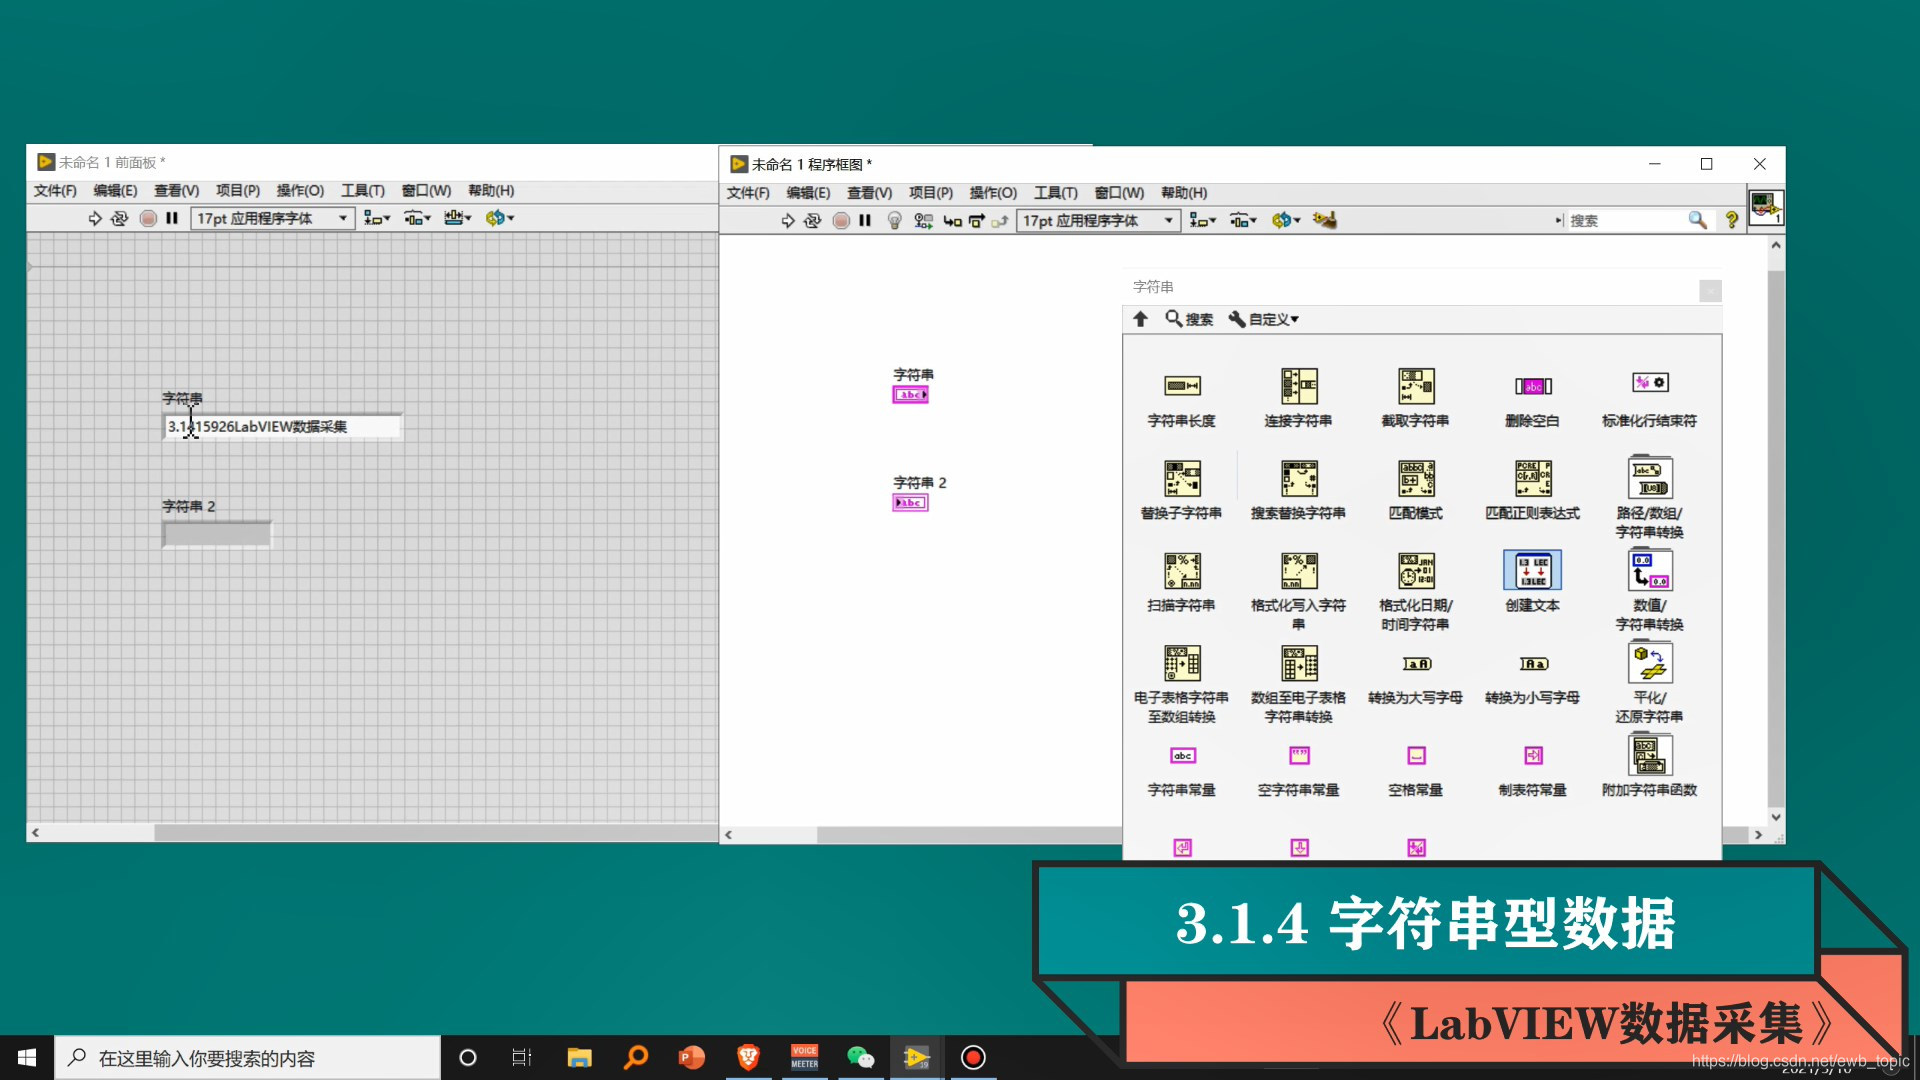The image size is (1920, 1080).
Task: Go up one level in the palette
Action: 1140,319
